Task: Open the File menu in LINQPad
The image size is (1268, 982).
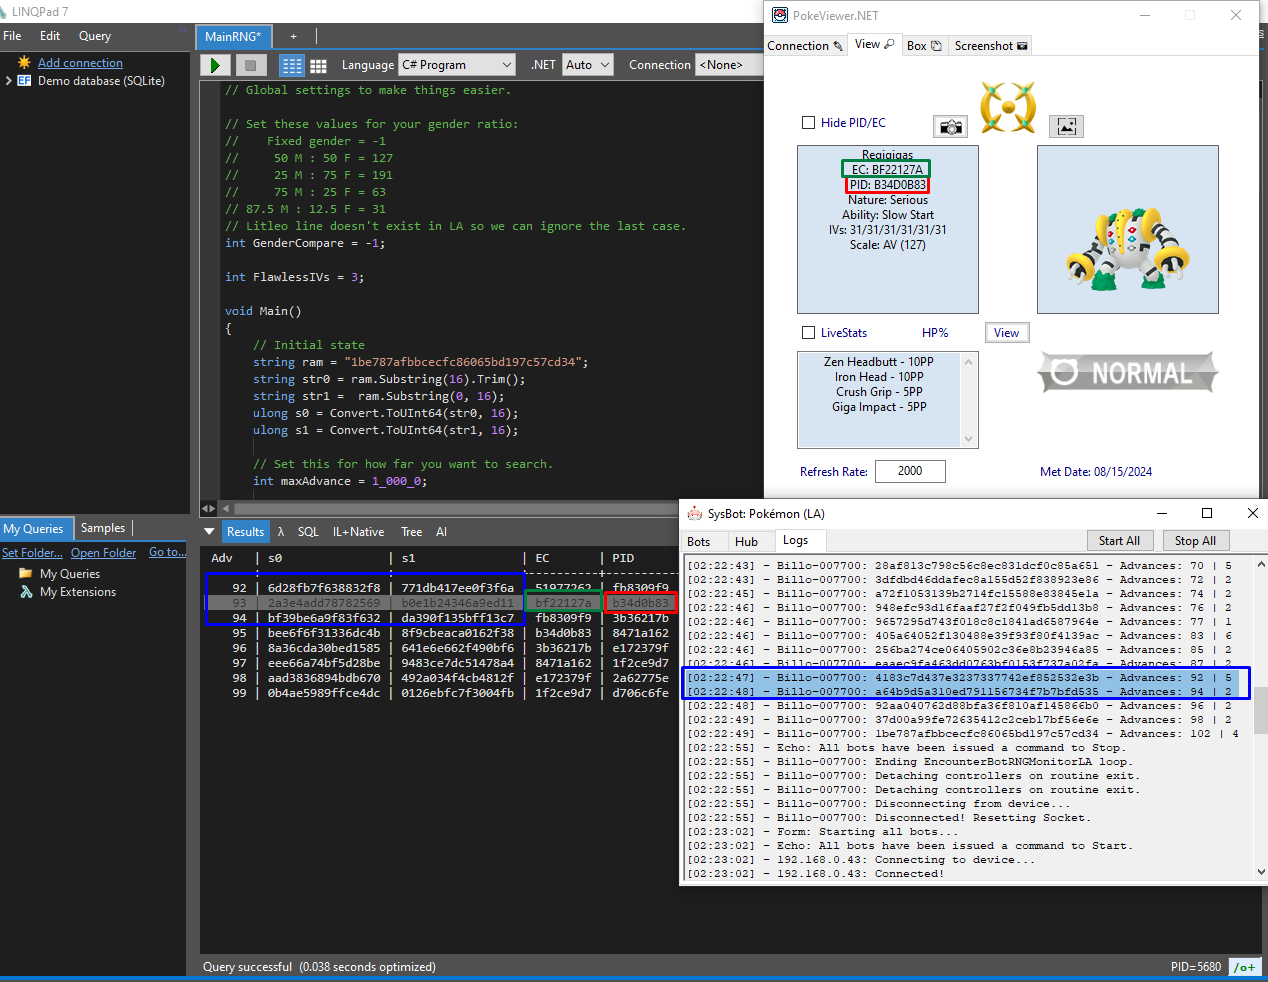Action: coord(12,36)
